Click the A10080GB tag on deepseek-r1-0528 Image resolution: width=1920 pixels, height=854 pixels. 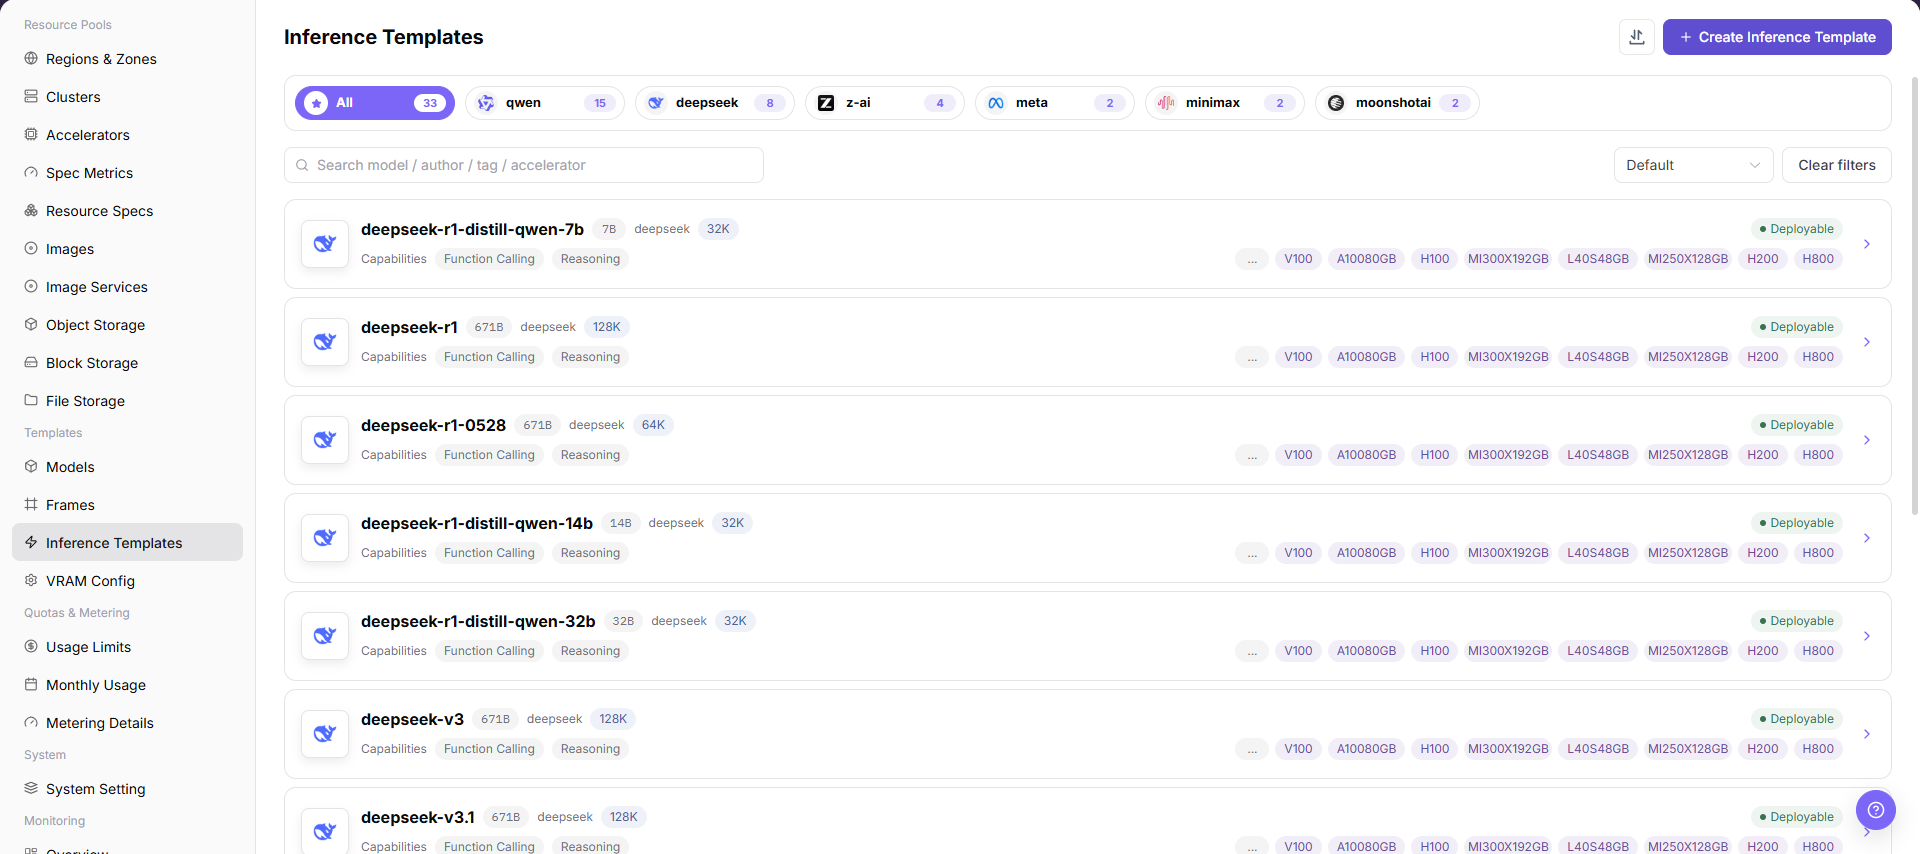pyautogui.click(x=1366, y=455)
